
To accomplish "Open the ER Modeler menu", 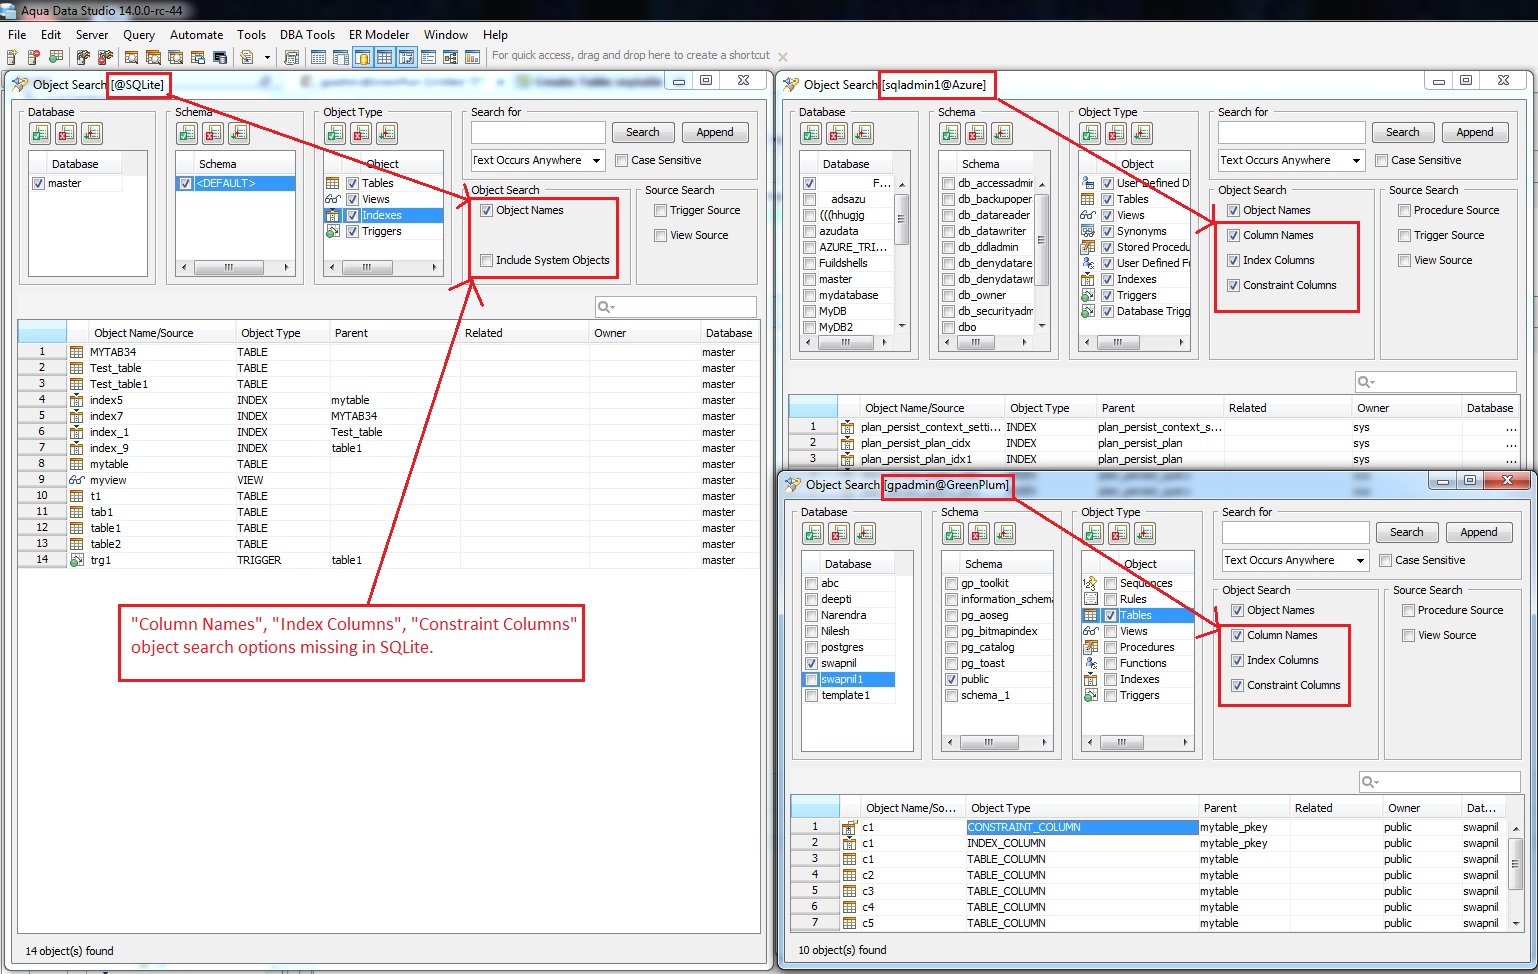I will coord(379,34).
